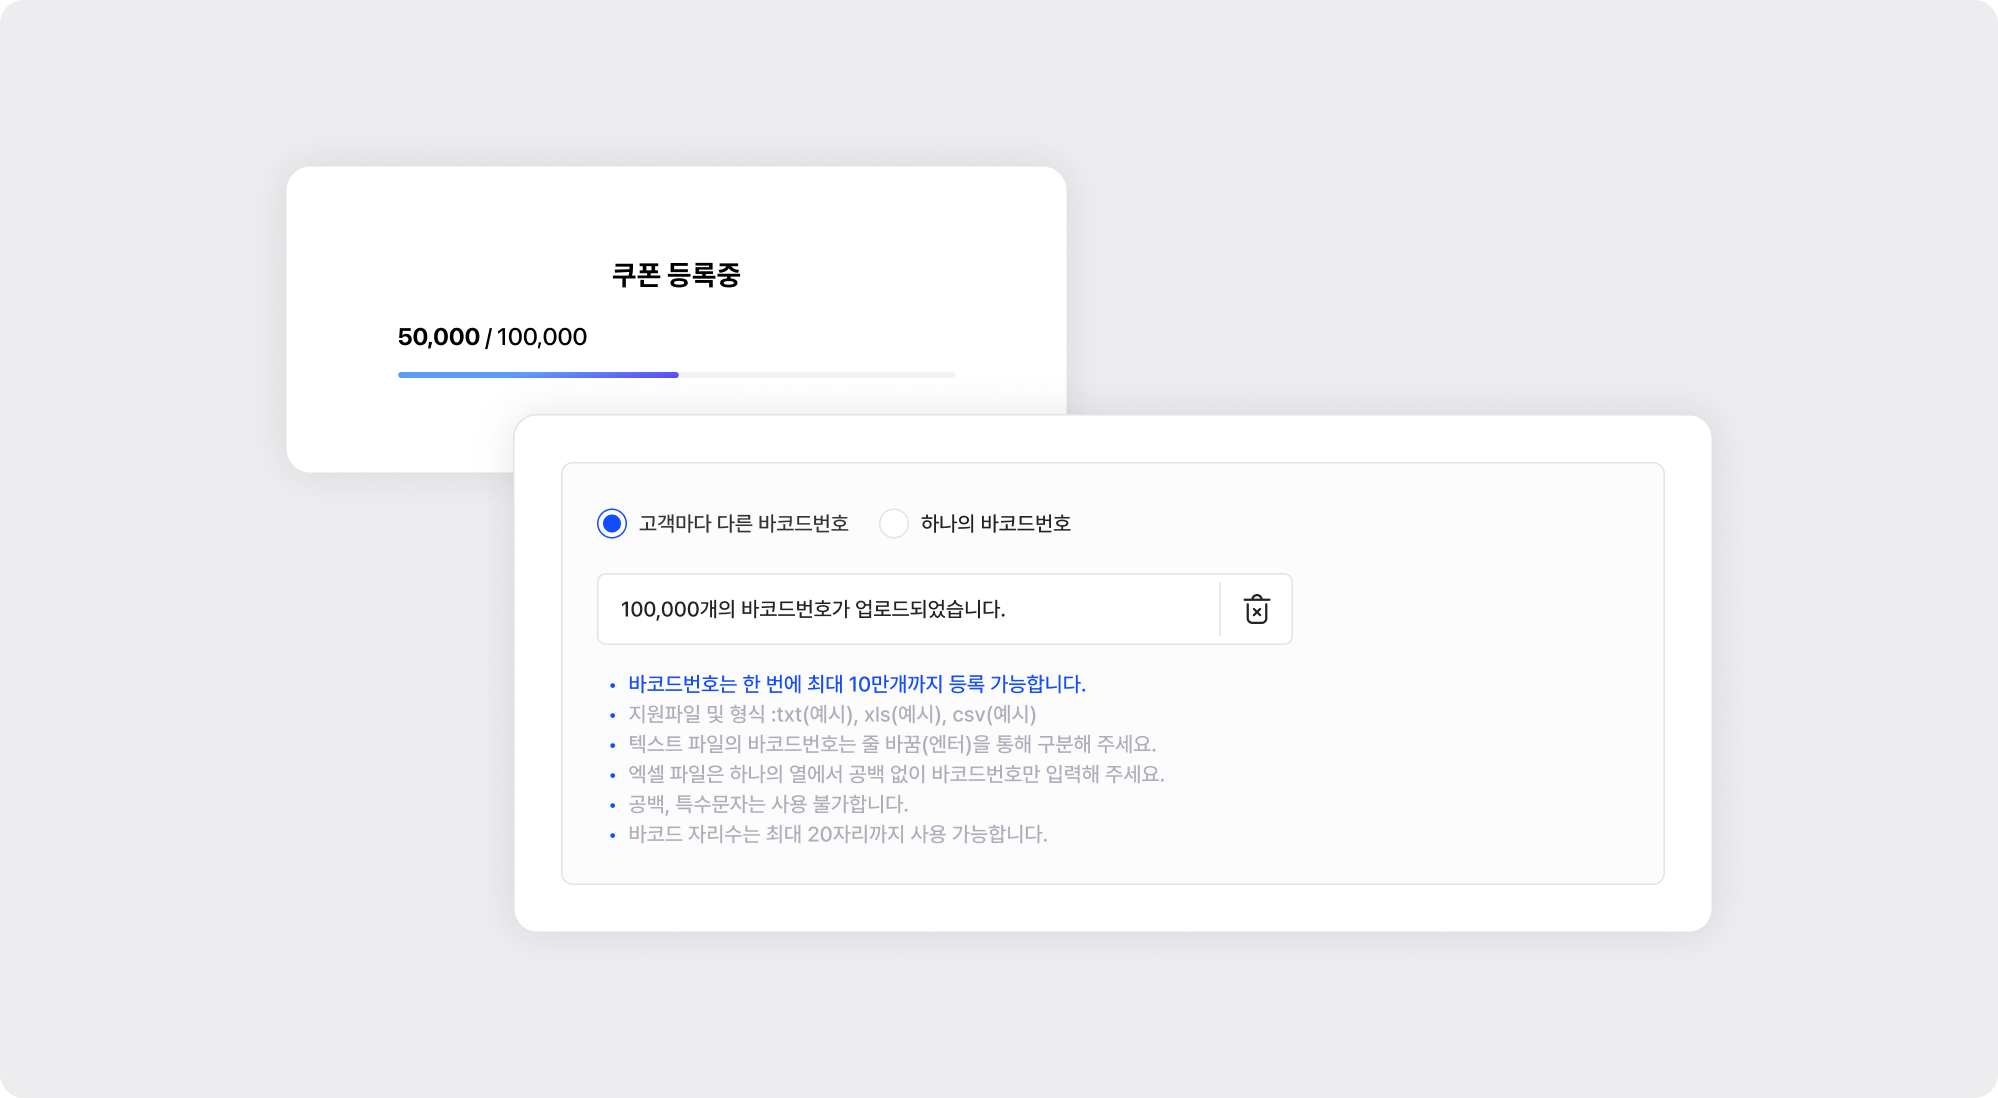Click the '100,000' total count text

click(542, 337)
